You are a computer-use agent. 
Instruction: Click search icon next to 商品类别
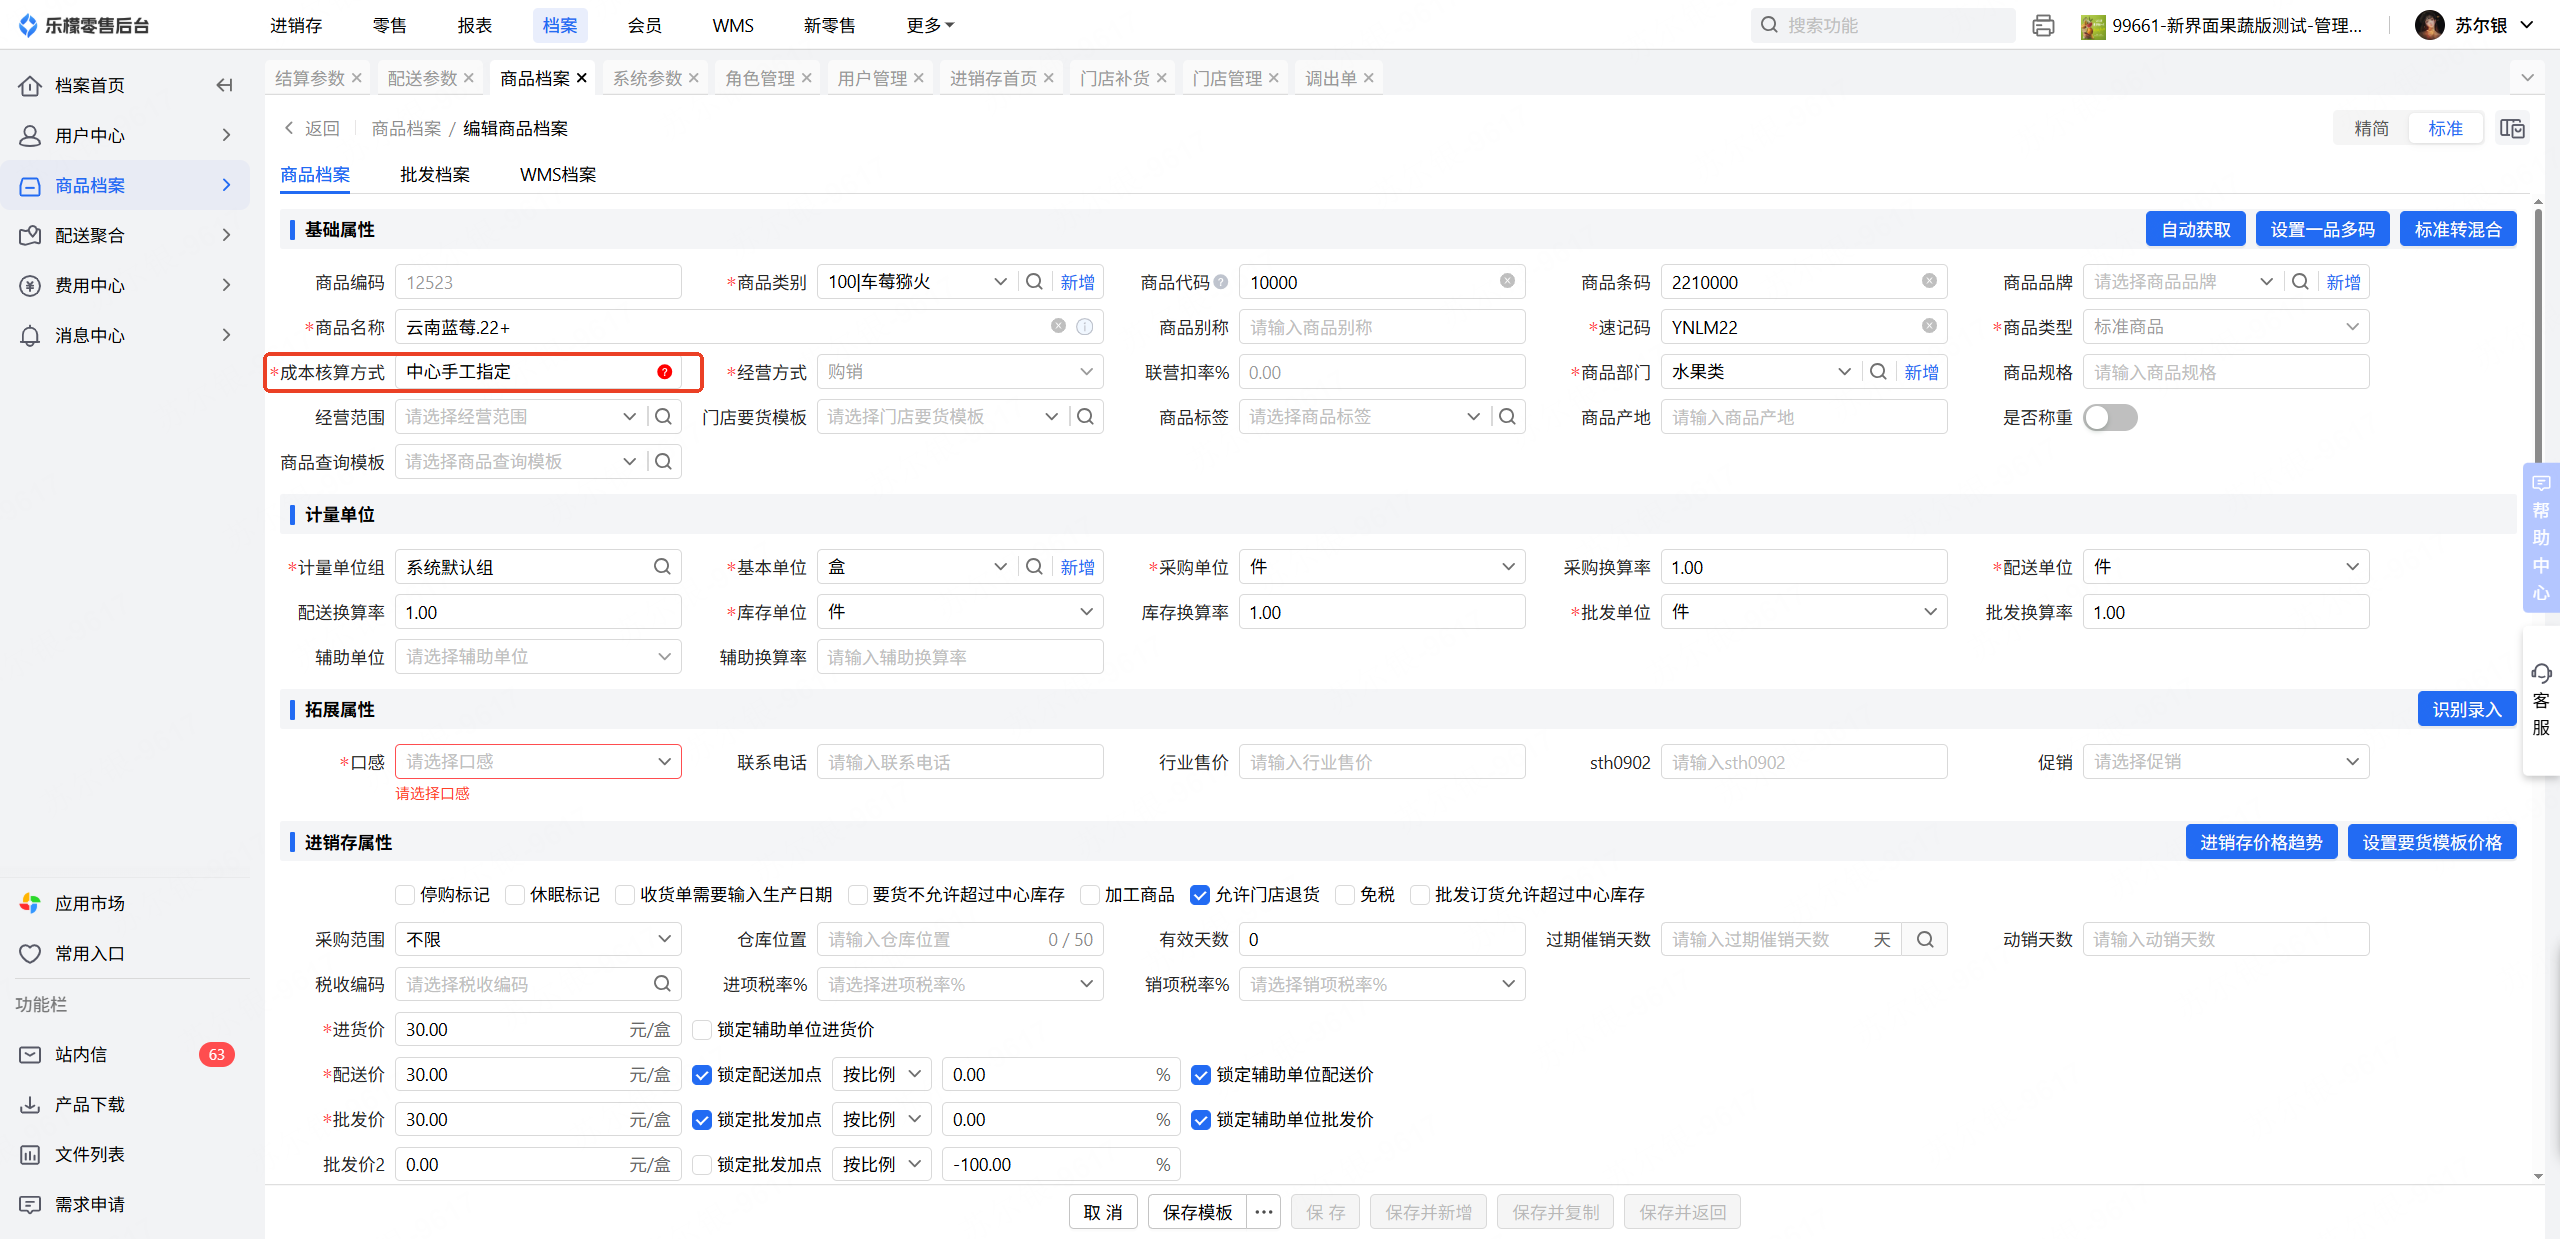[x=1035, y=282]
